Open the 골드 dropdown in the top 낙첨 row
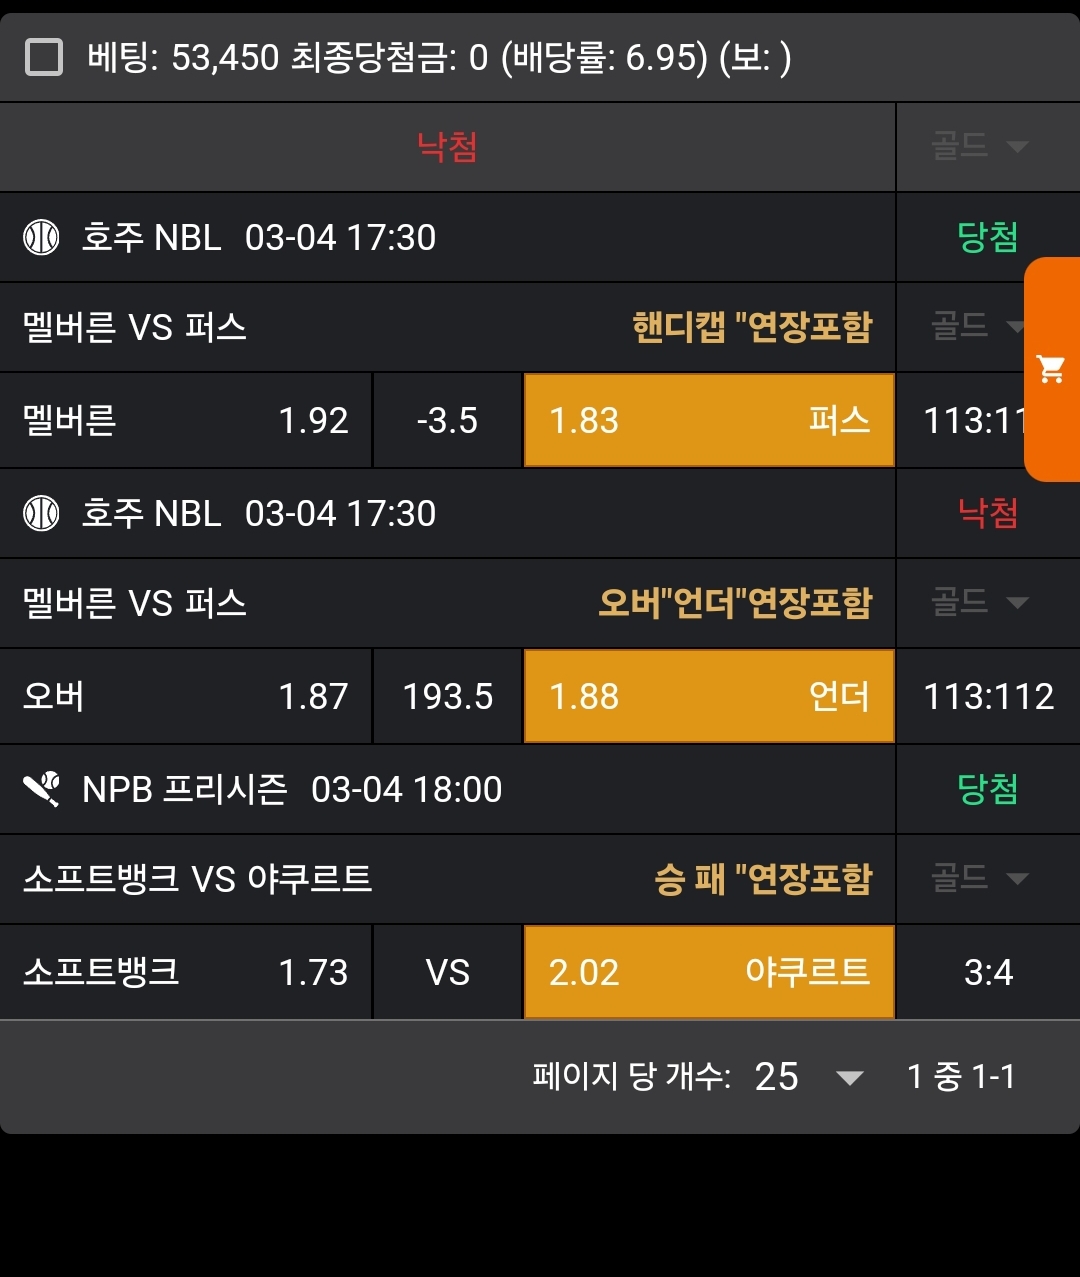The width and height of the screenshot is (1080, 1277). coord(979,147)
